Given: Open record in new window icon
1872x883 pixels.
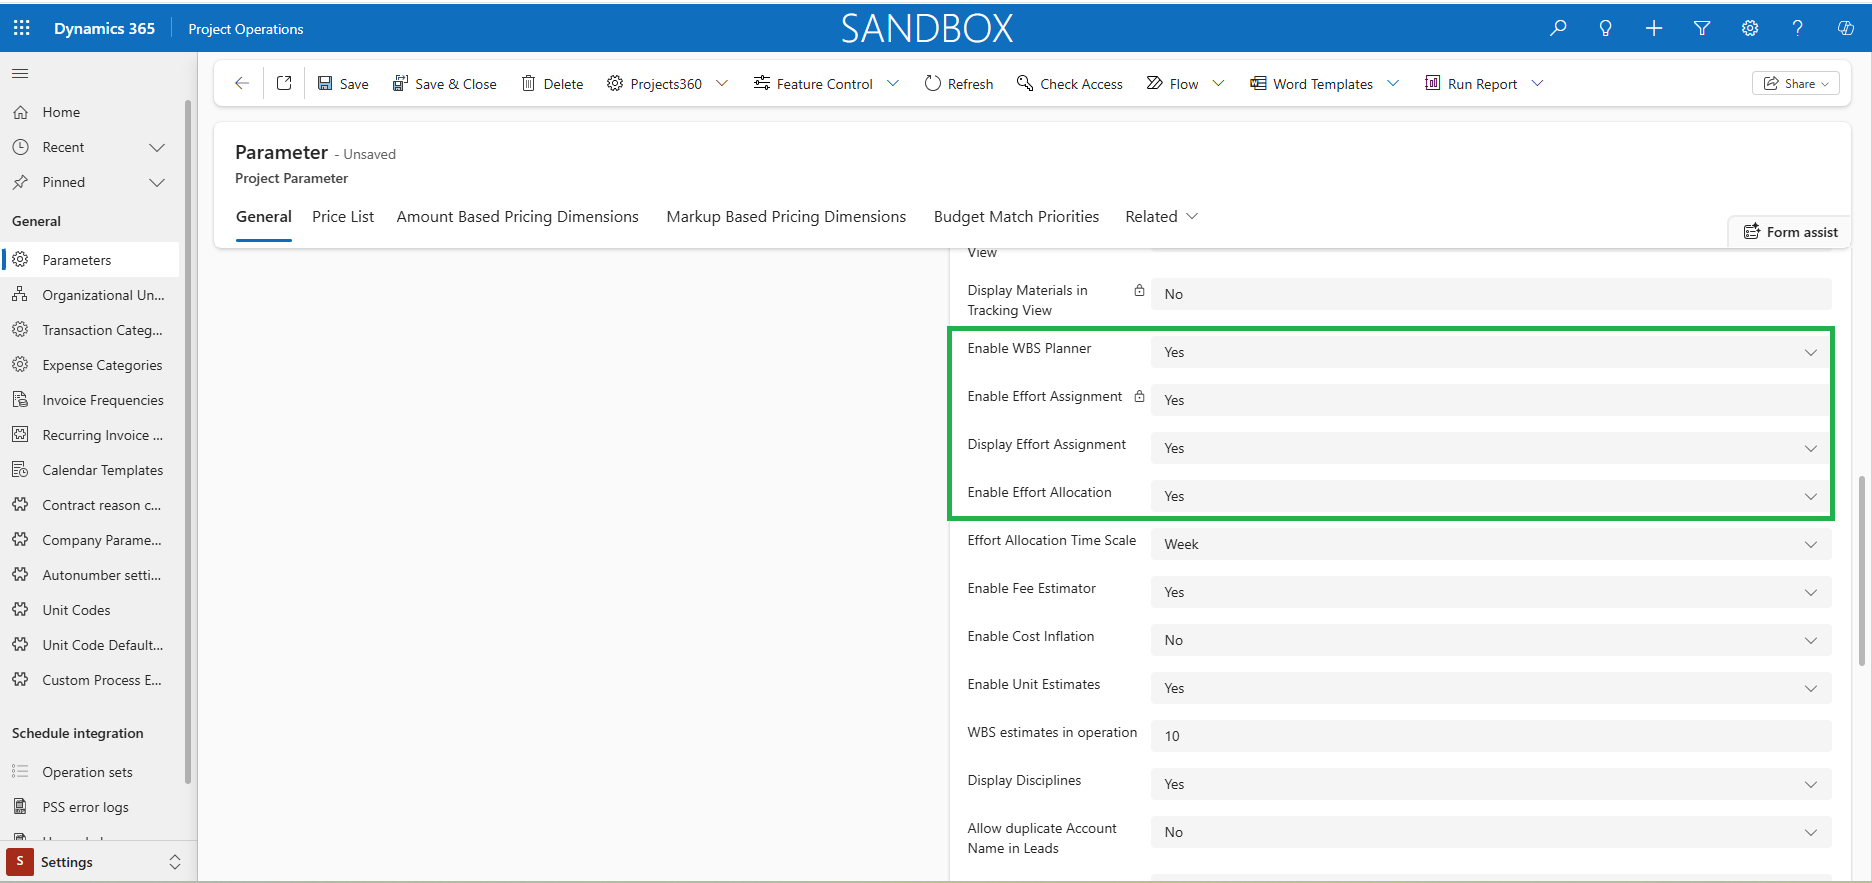Looking at the screenshot, I should pos(284,83).
